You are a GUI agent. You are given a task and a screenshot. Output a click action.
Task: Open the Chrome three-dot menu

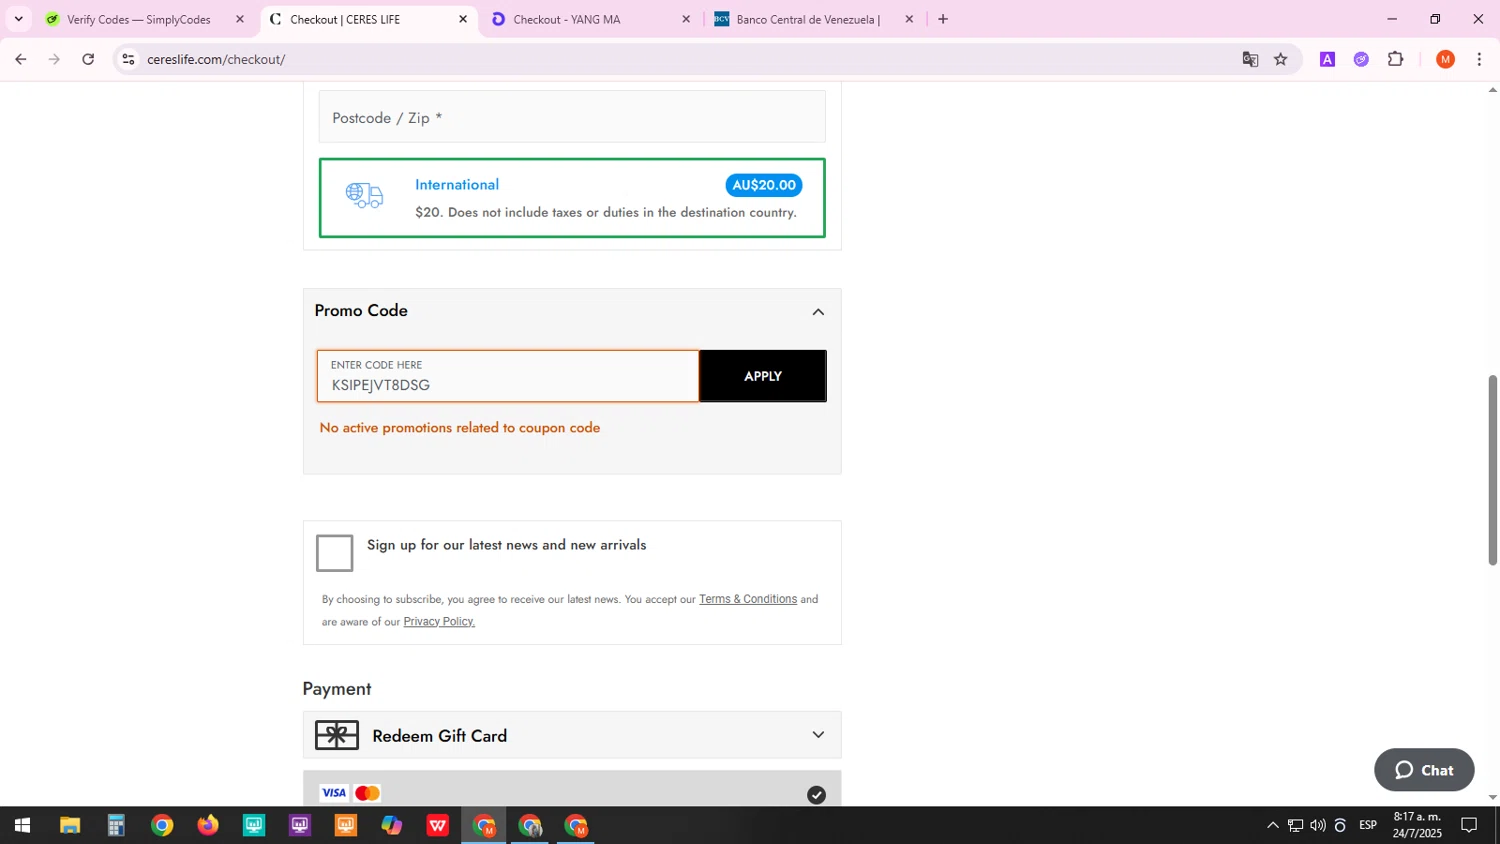(1479, 60)
